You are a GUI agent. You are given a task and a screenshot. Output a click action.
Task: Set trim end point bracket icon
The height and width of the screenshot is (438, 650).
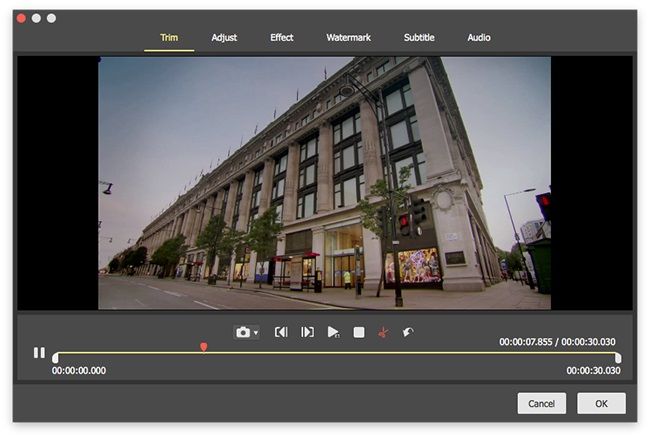(307, 332)
